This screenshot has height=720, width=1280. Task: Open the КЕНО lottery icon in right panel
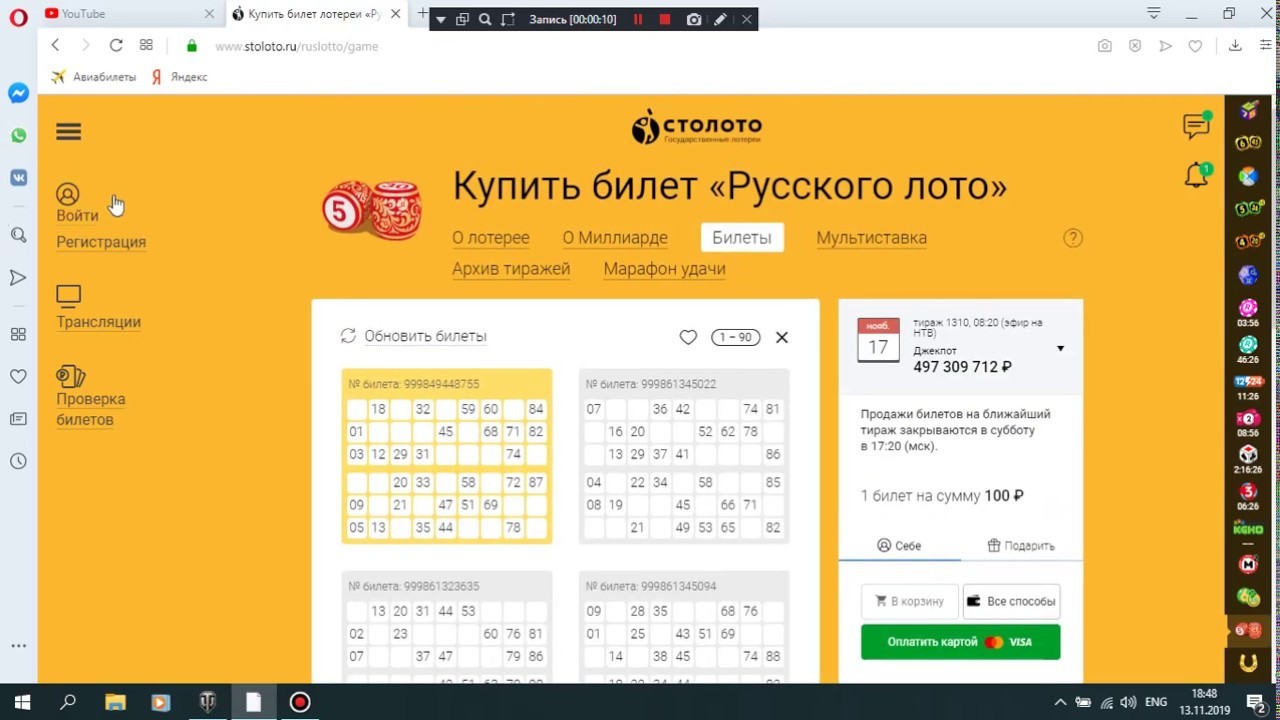[x=1248, y=528]
